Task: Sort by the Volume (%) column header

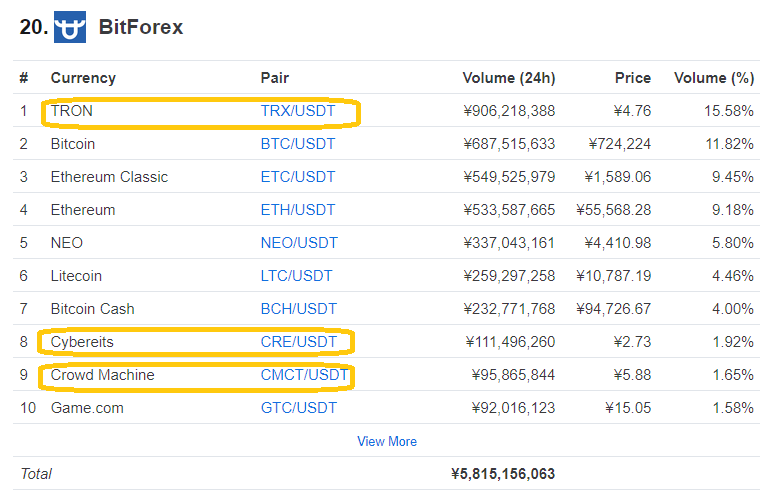Action: pyautogui.click(x=713, y=78)
